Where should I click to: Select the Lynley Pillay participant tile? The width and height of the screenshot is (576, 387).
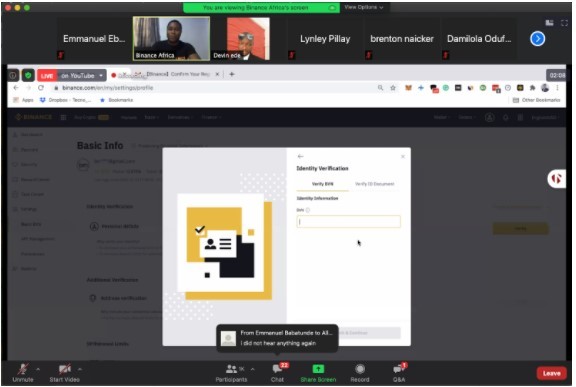pyautogui.click(x=325, y=39)
